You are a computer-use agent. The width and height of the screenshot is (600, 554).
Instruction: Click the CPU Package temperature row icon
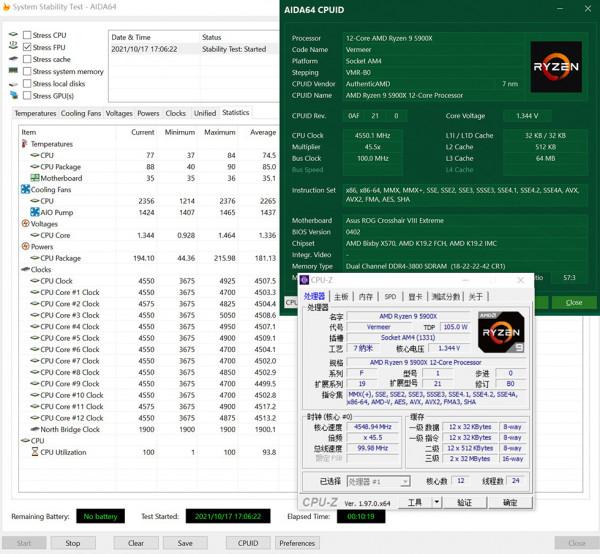[x=35, y=166]
